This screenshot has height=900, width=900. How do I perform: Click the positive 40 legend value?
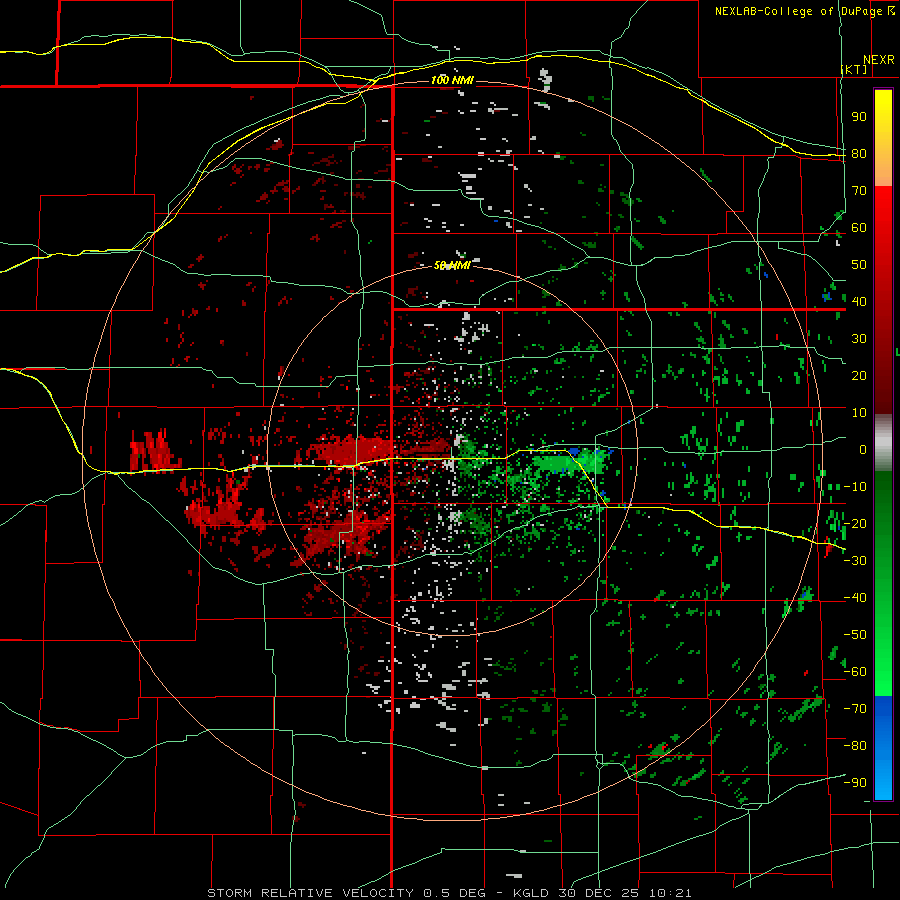tap(859, 301)
